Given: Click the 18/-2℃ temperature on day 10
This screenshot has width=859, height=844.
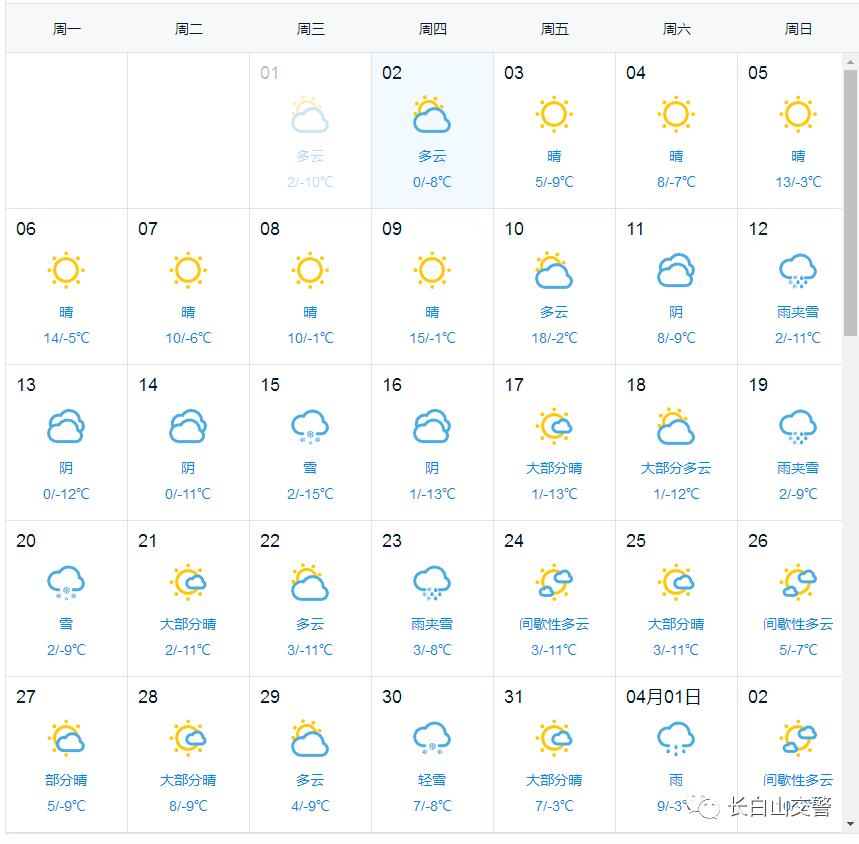Looking at the screenshot, I should click(554, 338).
